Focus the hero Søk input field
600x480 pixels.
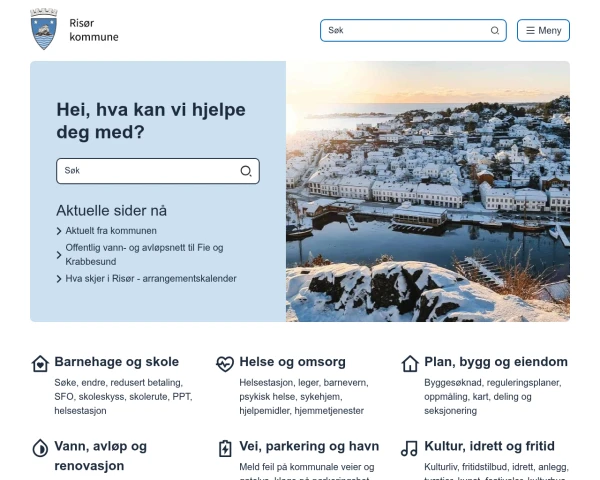click(147, 171)
